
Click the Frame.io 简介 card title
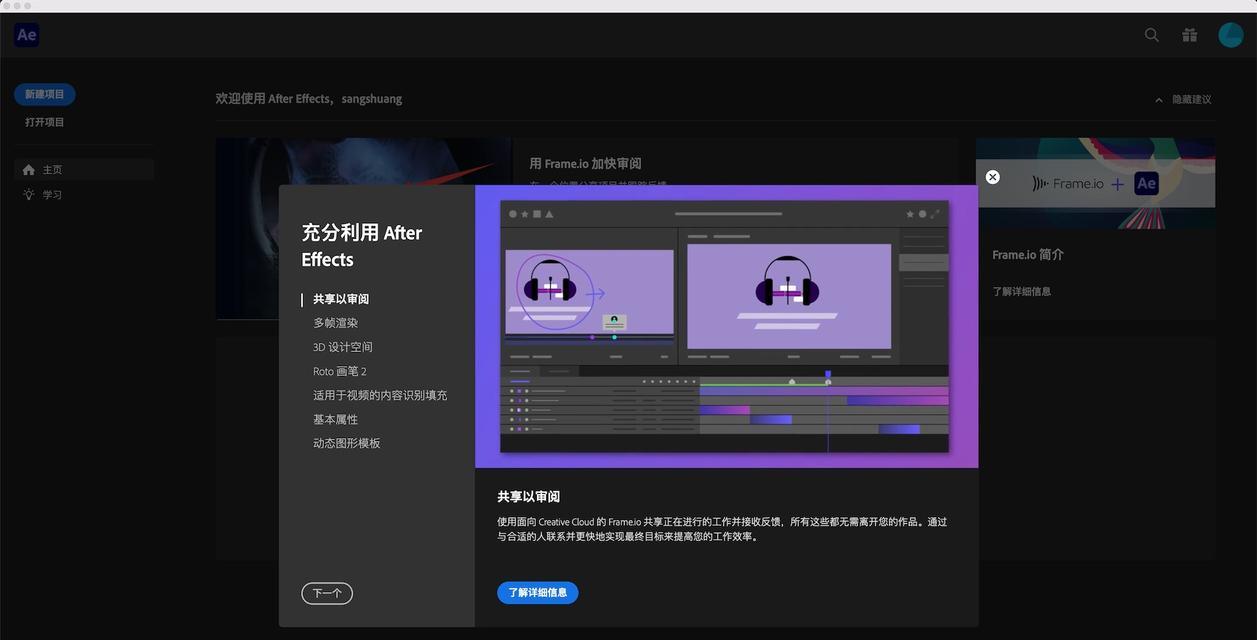[1028, 255]
